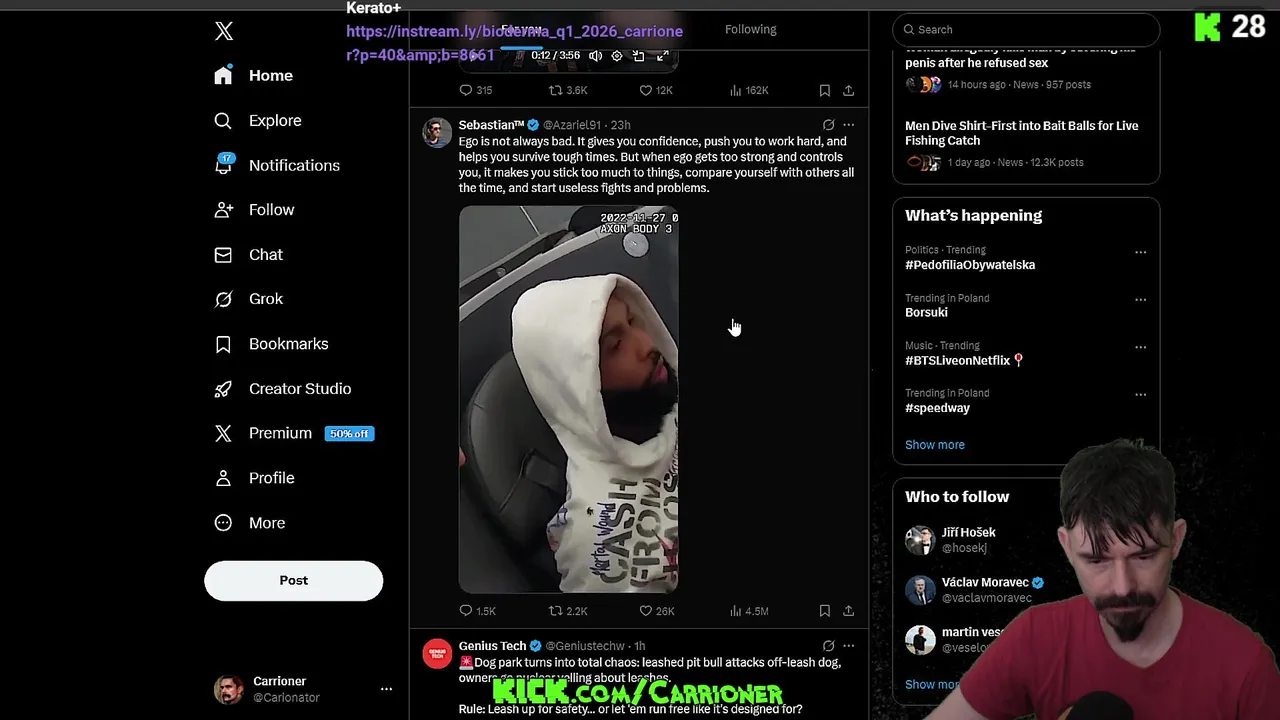Reply to Sebastian's post with 1.5K comments

tap(477, 611)
